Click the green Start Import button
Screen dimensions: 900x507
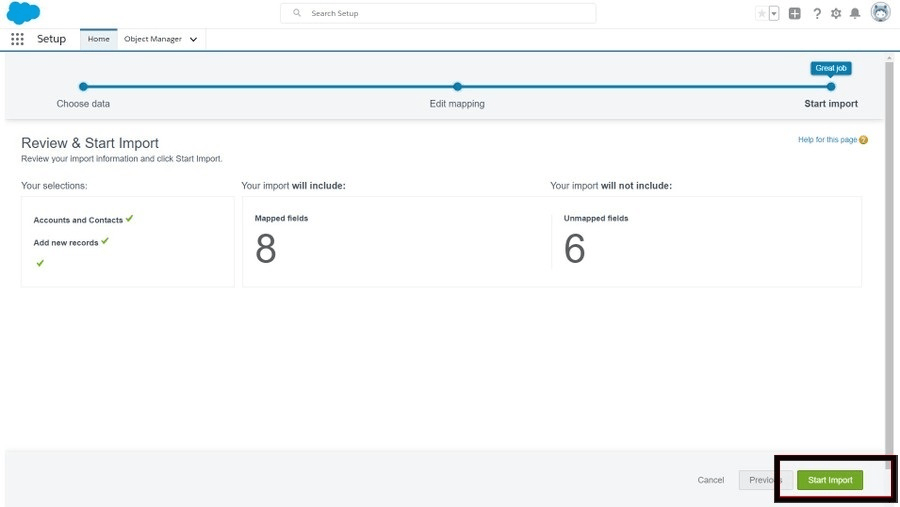[x=830, y=480]
